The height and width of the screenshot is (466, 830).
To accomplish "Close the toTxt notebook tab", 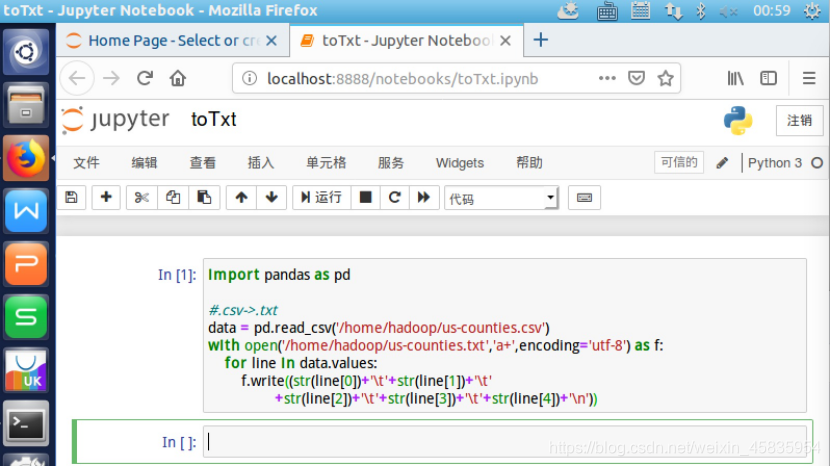I will pos(506,41).
